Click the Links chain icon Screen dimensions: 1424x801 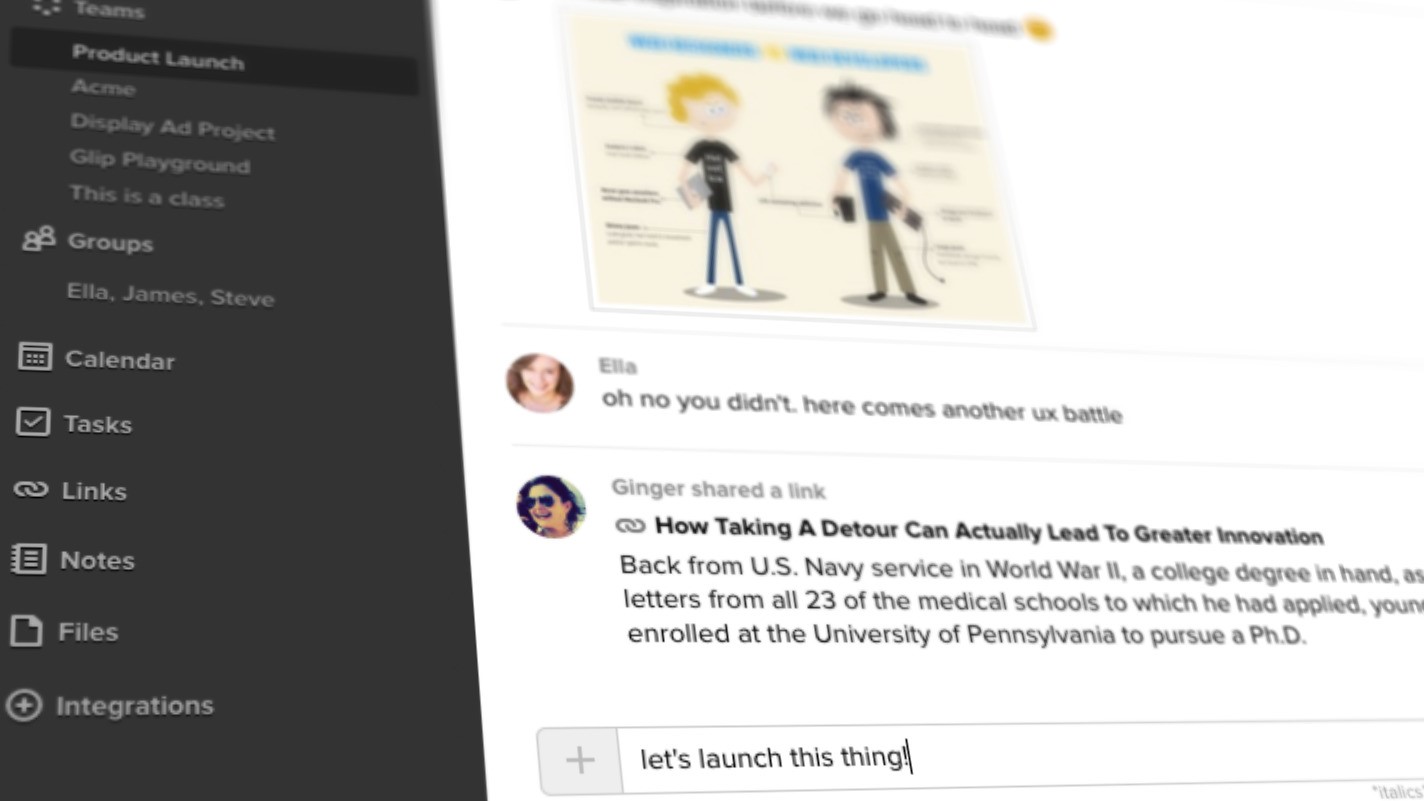click(x=31, y=489)
